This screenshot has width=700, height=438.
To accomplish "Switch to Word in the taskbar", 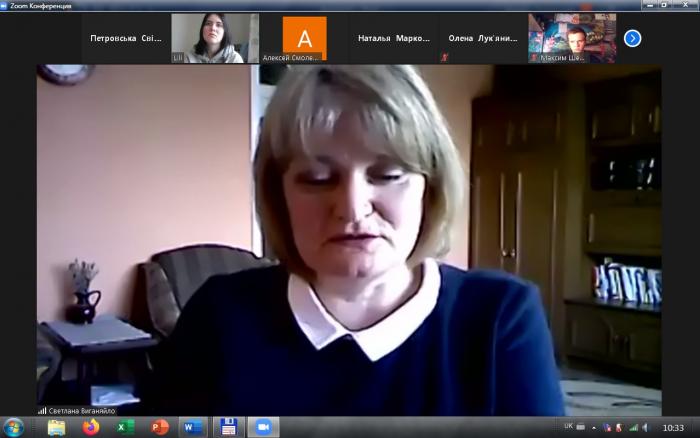I will pos(193,427).
